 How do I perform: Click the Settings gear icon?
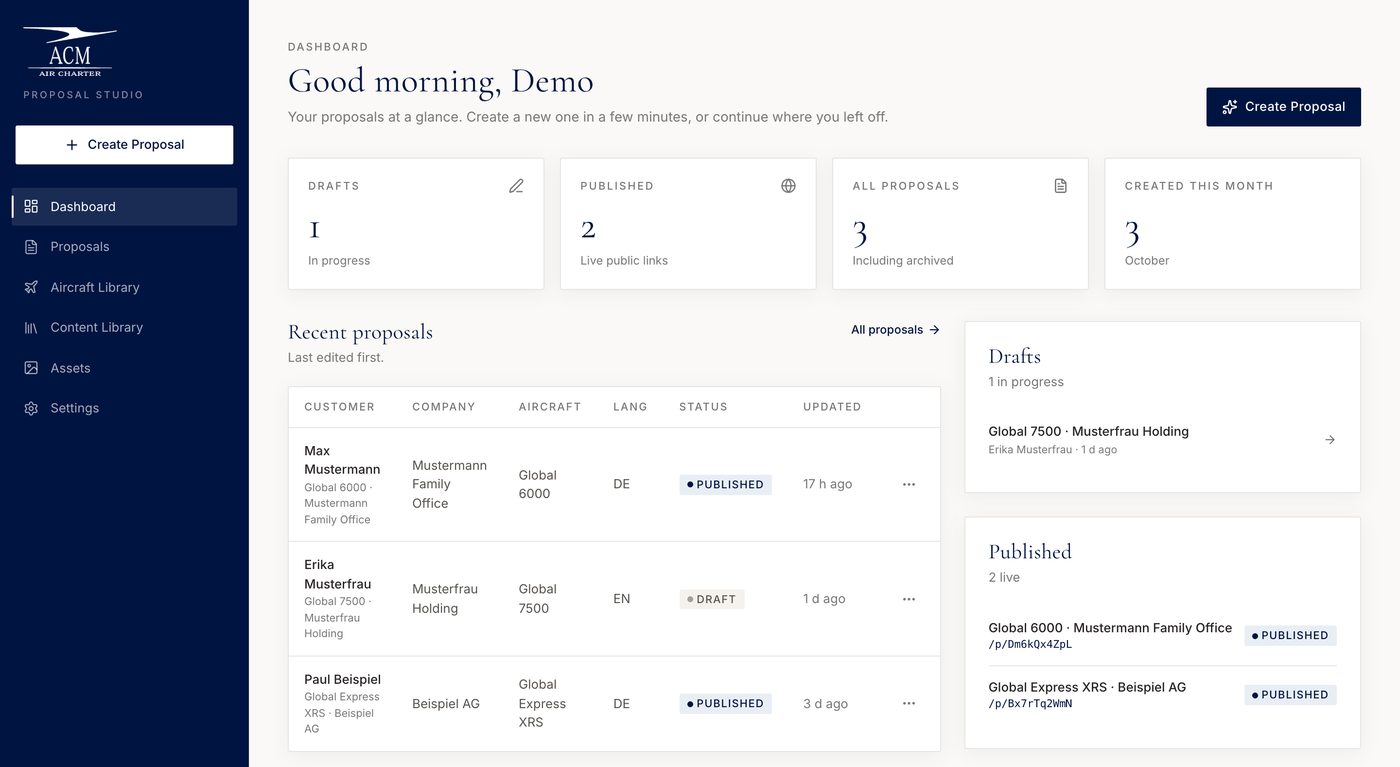coord(31,408)
